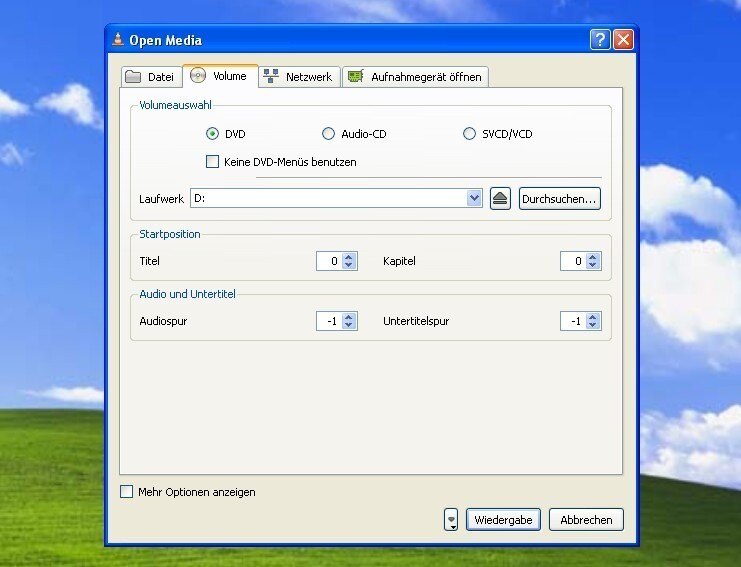The width and height of the screenshot is (741, 567).
Task: Expand the Laufwerk drive dropdown
Action: tap(474, 199)
